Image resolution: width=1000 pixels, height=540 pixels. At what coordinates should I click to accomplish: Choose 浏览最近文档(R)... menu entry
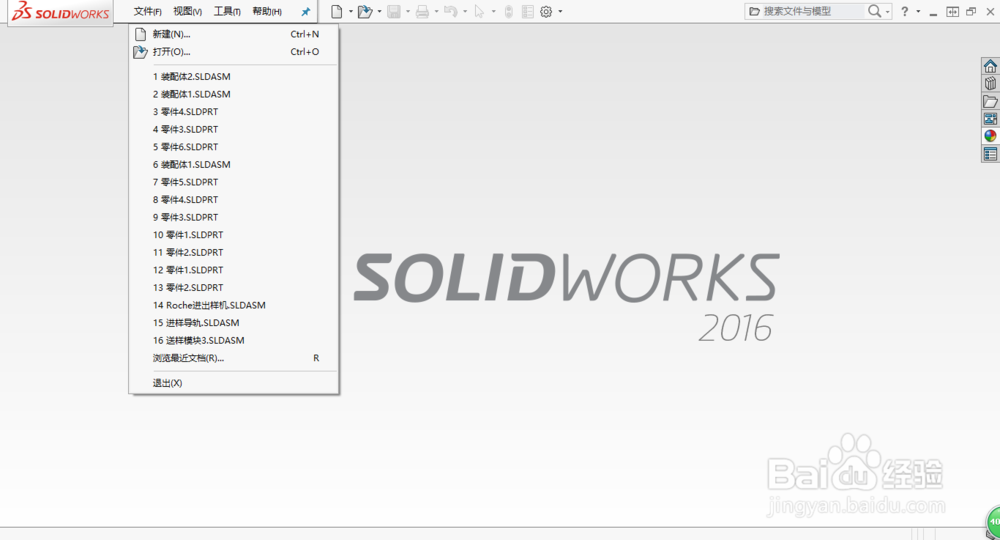(x=233, y=358)
